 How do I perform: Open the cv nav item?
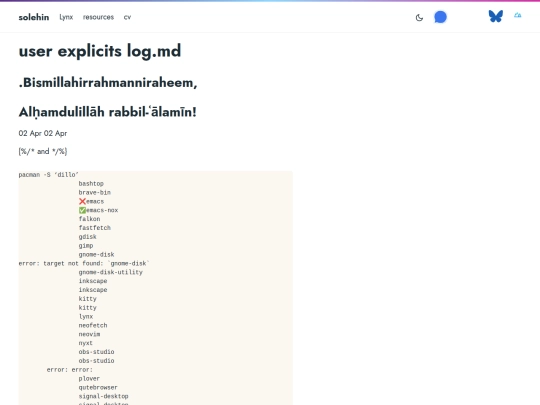[x=127, y=17]
